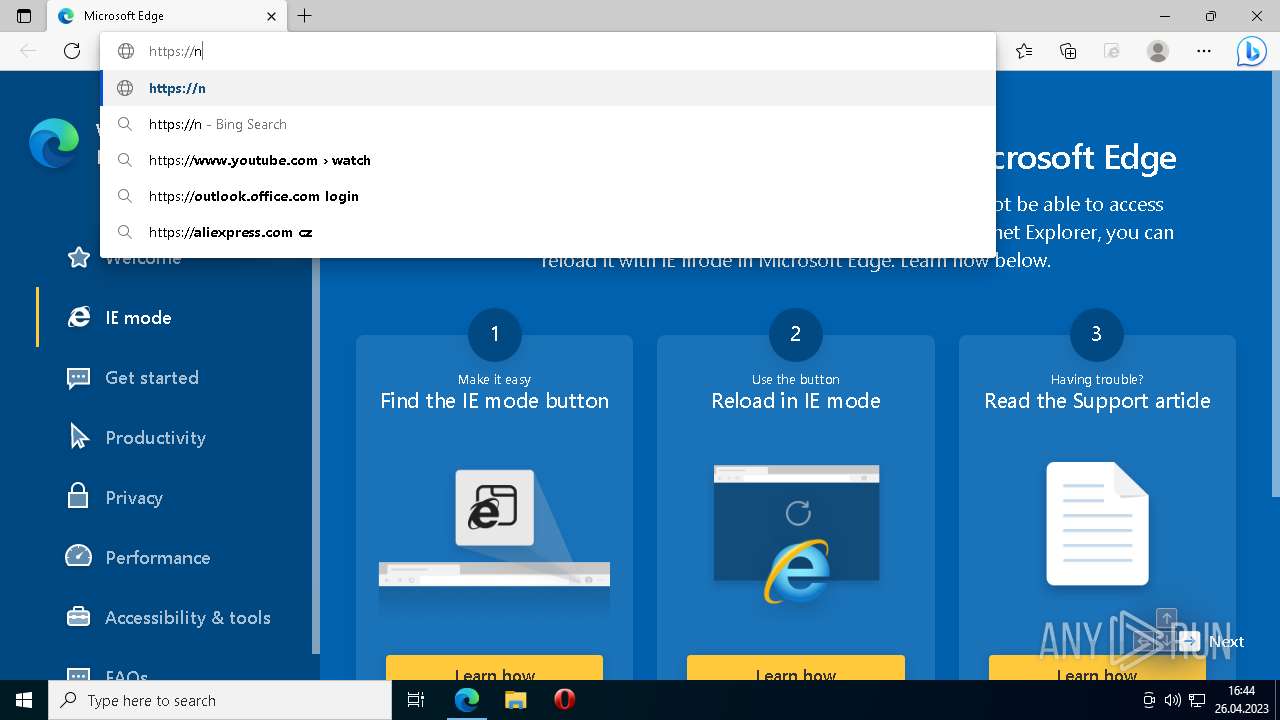Click the Find the IE mode button heading

[494, 401]
